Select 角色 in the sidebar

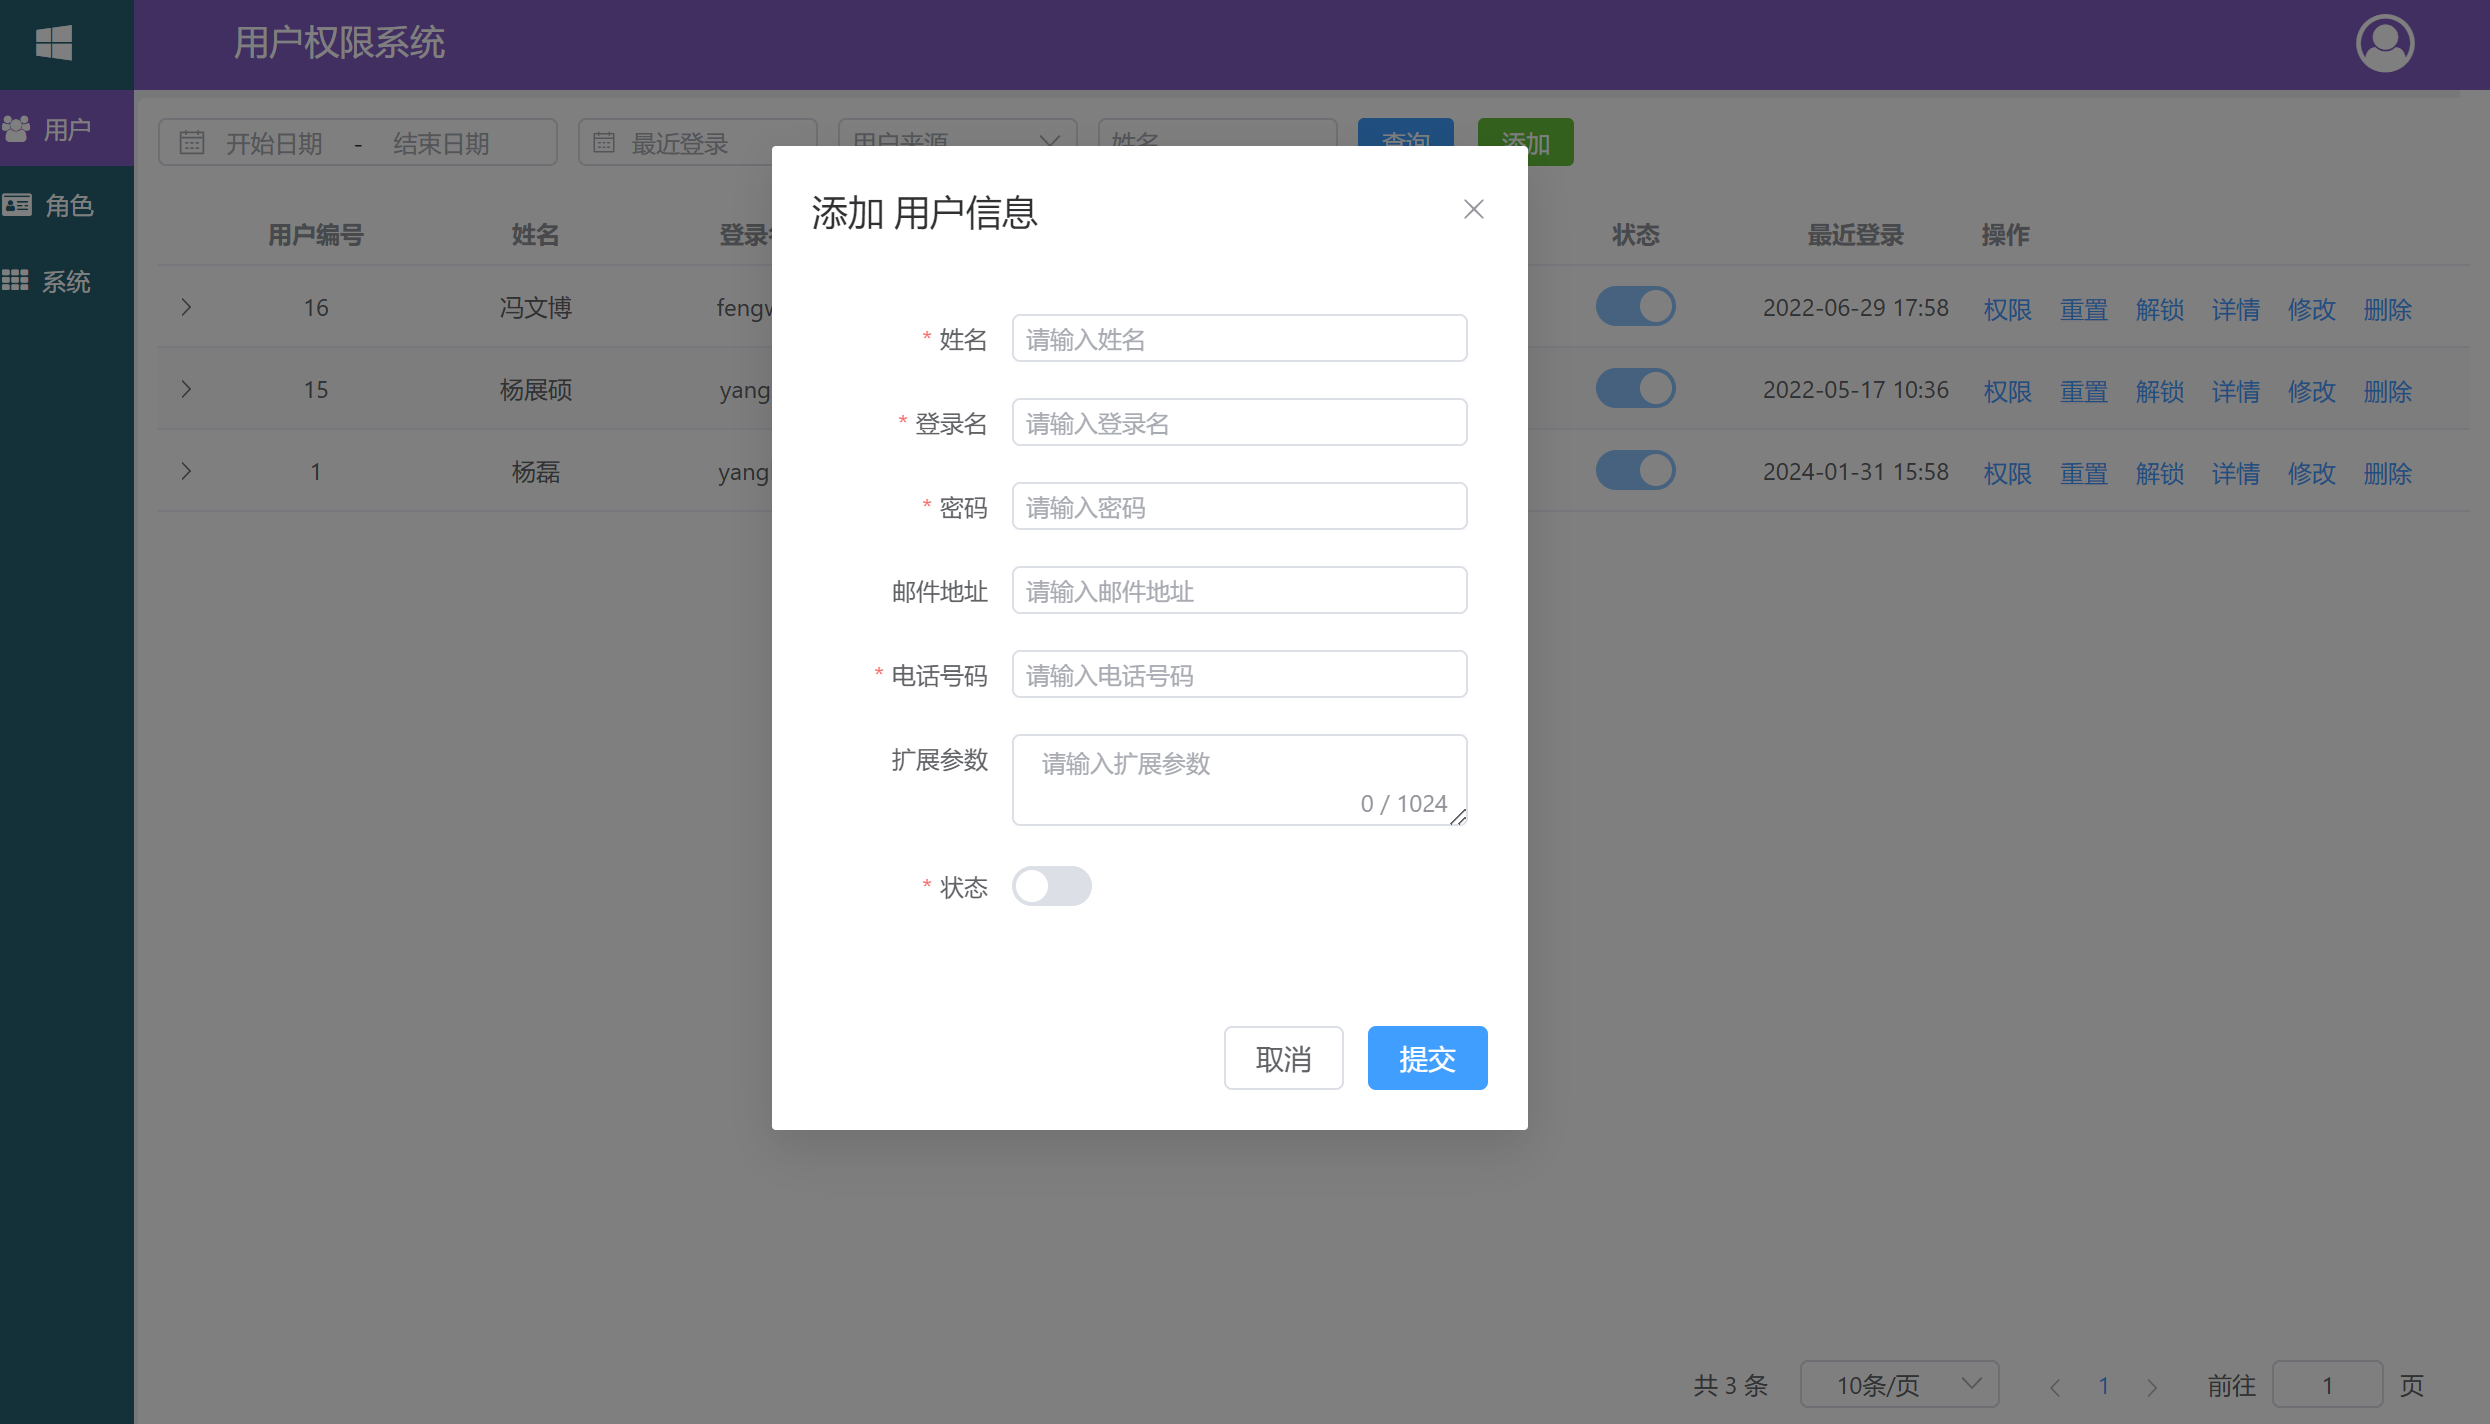(x=67, y=205)
